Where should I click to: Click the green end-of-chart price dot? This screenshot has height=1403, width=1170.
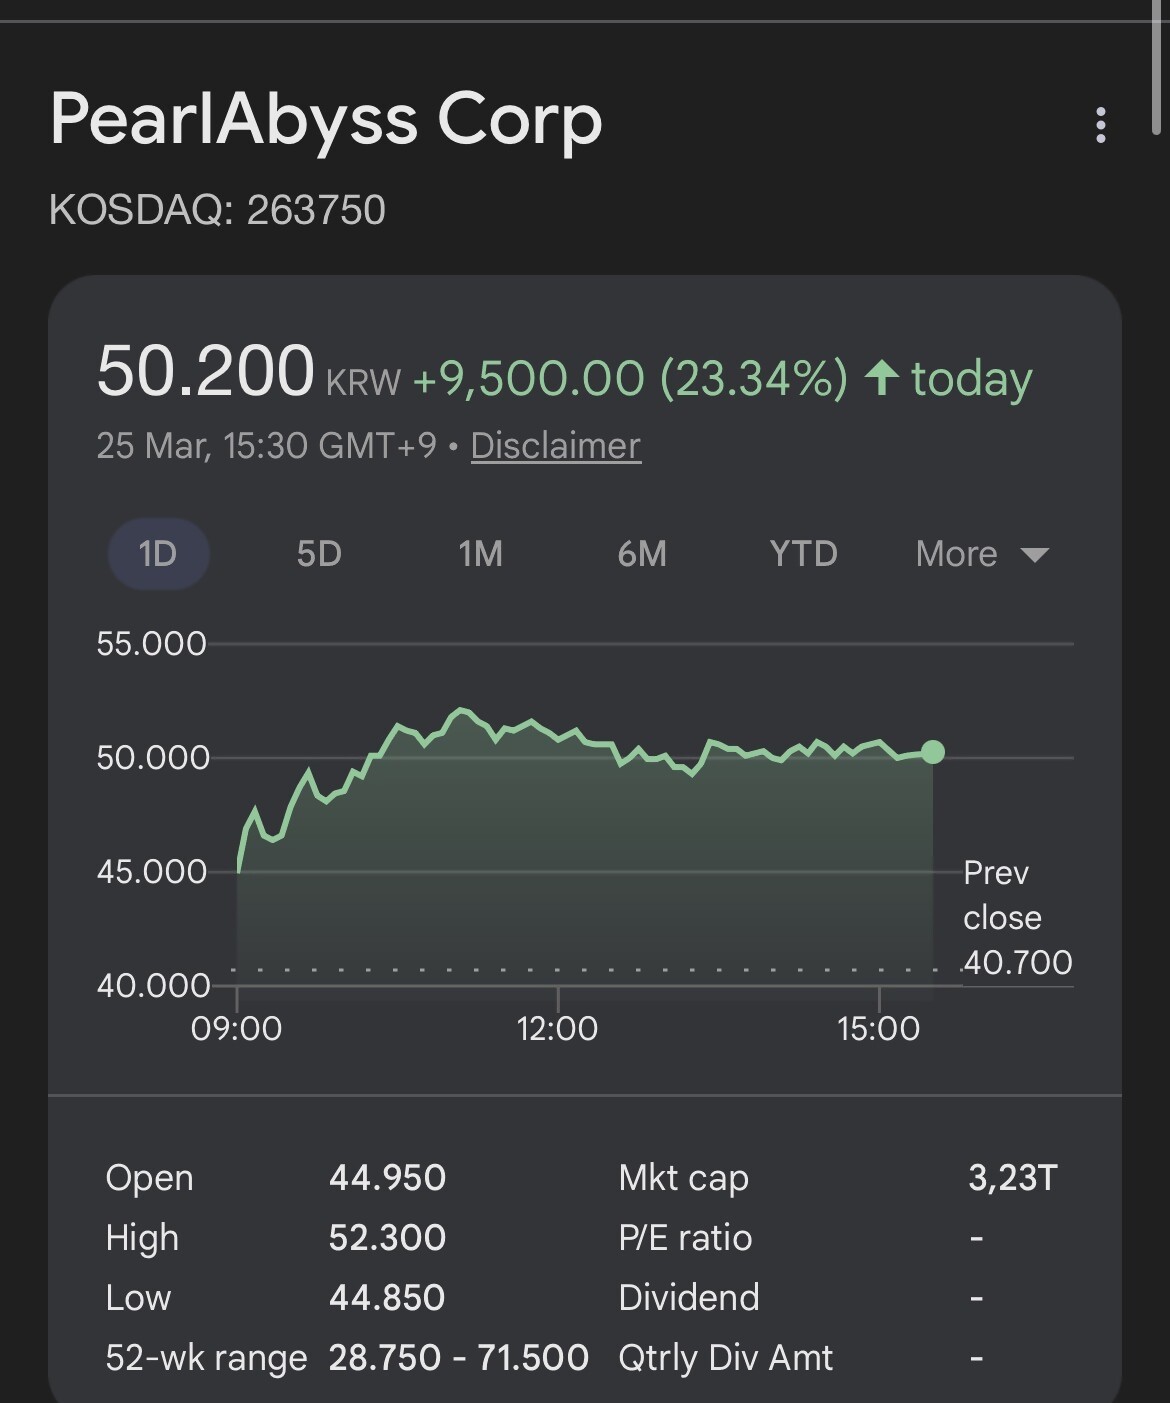pos(932,752)
